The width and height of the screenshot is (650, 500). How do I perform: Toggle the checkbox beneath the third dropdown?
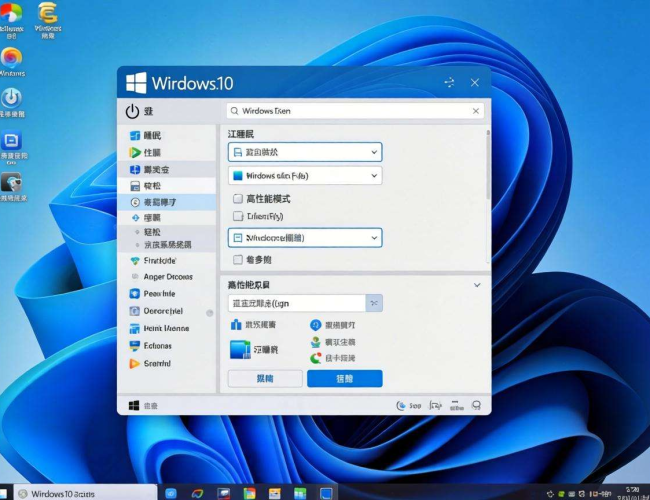pyautogui.click(x=238, y=260)
